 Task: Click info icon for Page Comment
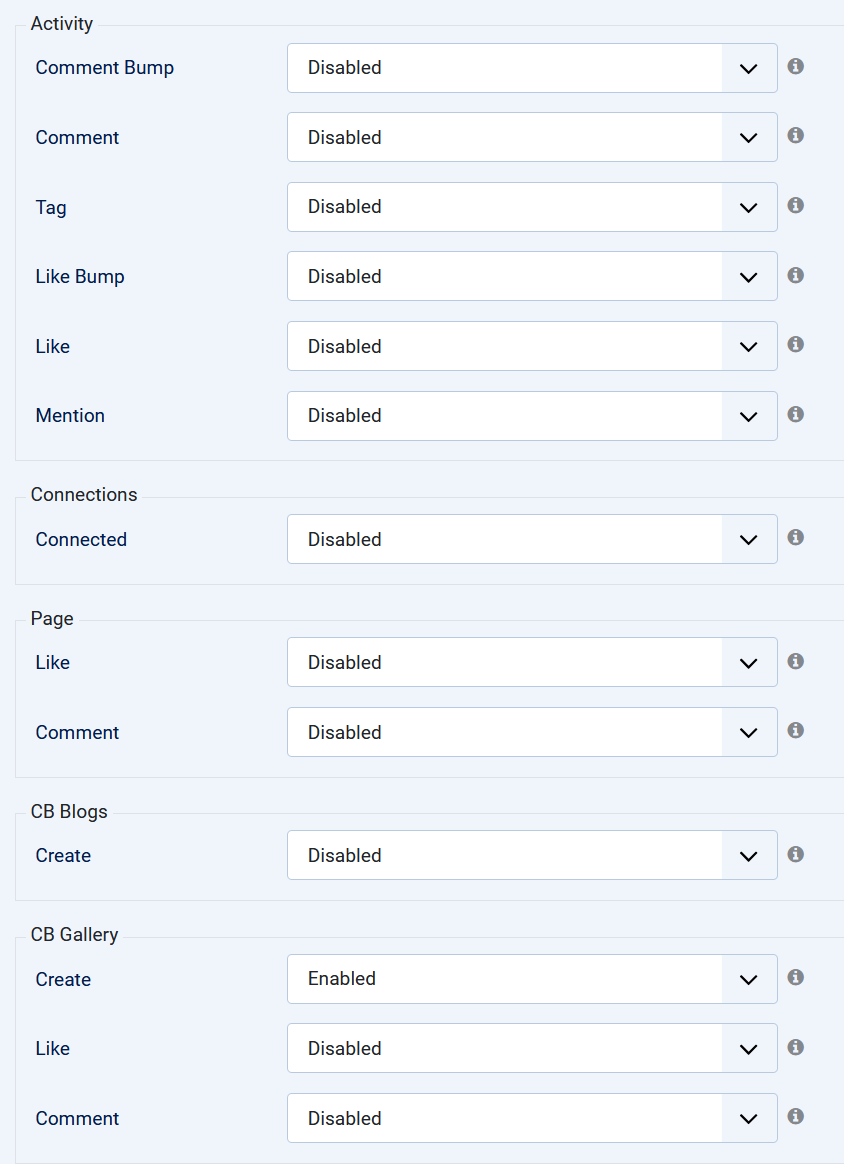click(x=796, y=730)
